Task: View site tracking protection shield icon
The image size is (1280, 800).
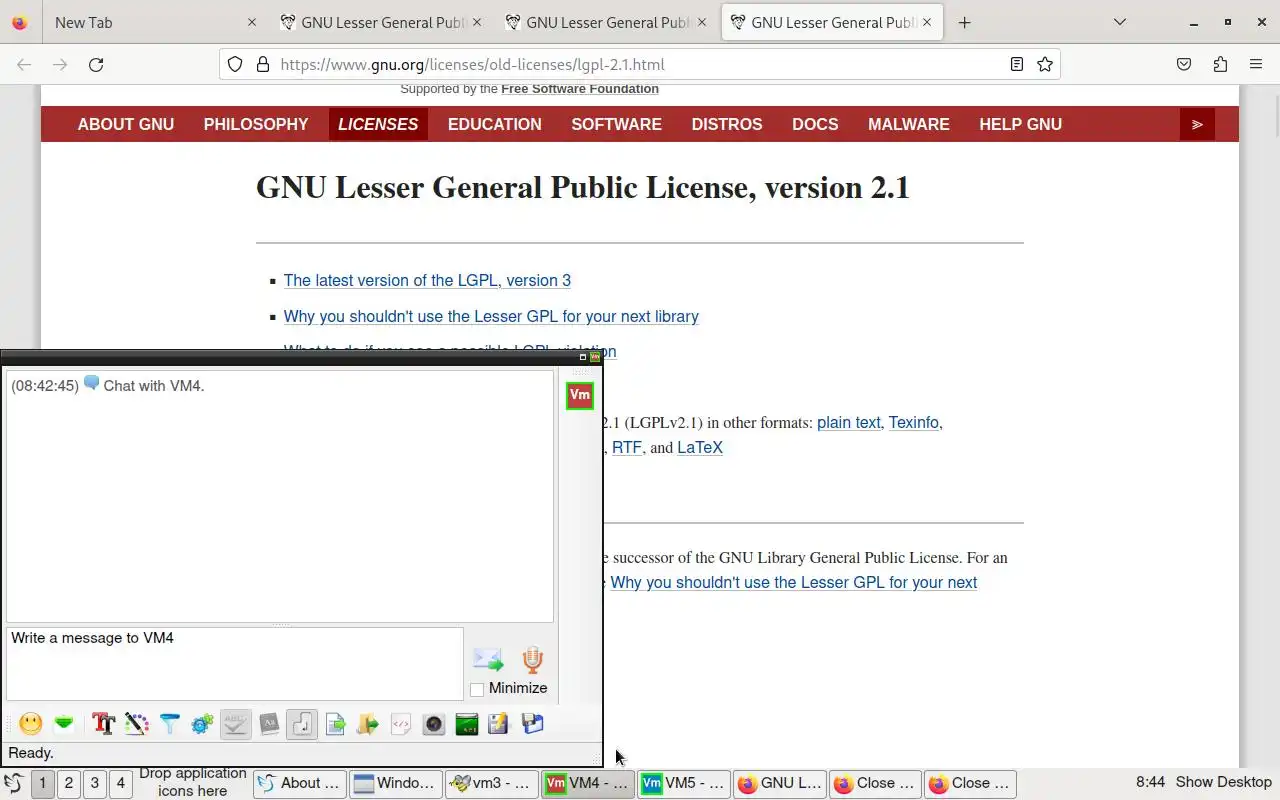Action: pos(235,64)
